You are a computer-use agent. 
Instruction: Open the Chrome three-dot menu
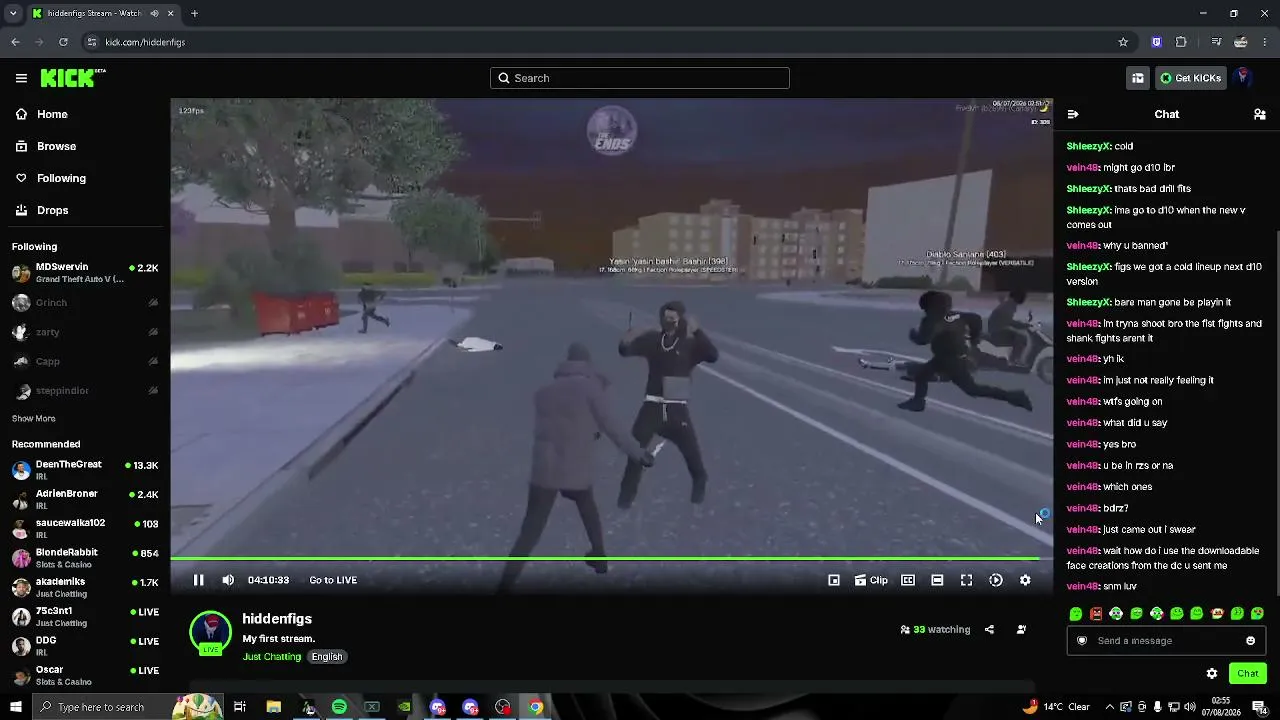click(x=1265, y=42)
